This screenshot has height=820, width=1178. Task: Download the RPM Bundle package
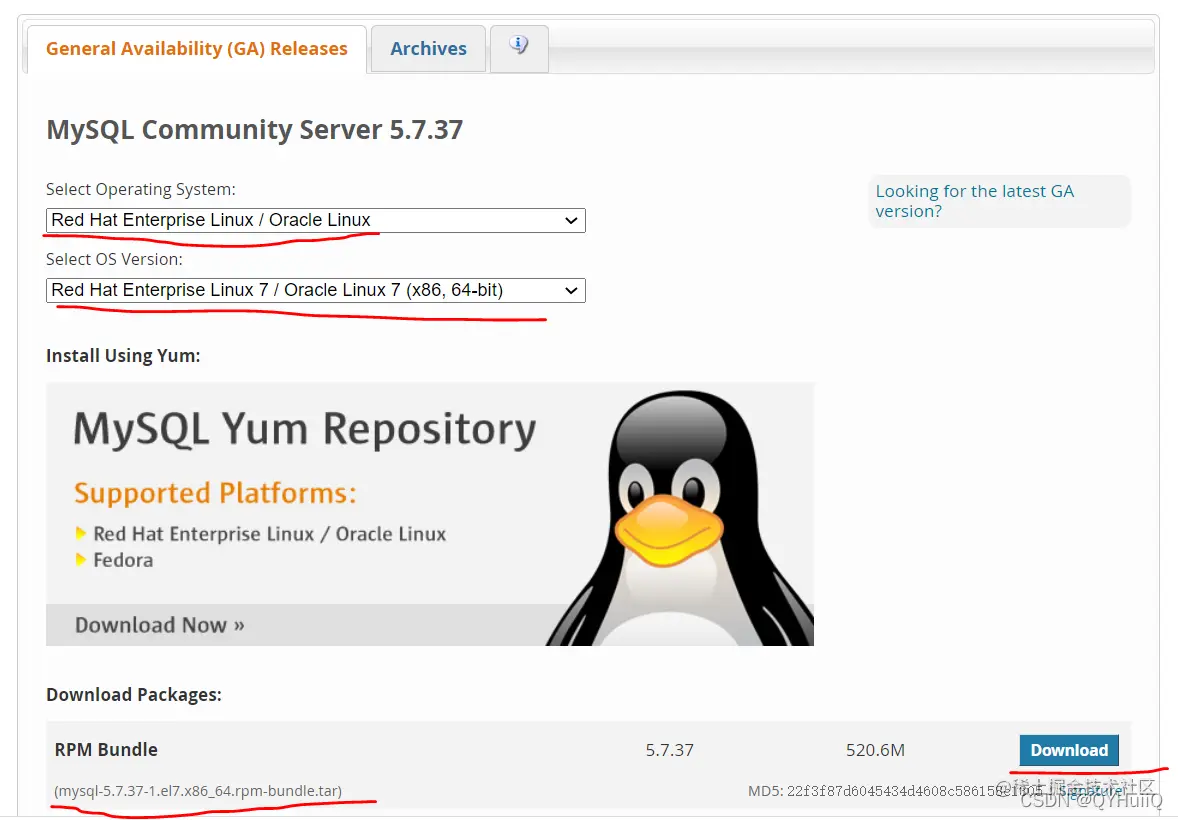1068,750
